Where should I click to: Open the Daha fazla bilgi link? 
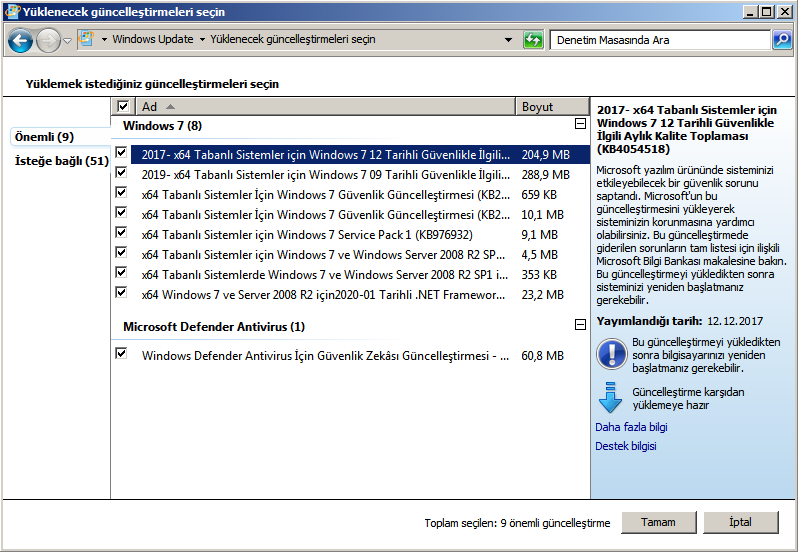(x=631, y=427)
